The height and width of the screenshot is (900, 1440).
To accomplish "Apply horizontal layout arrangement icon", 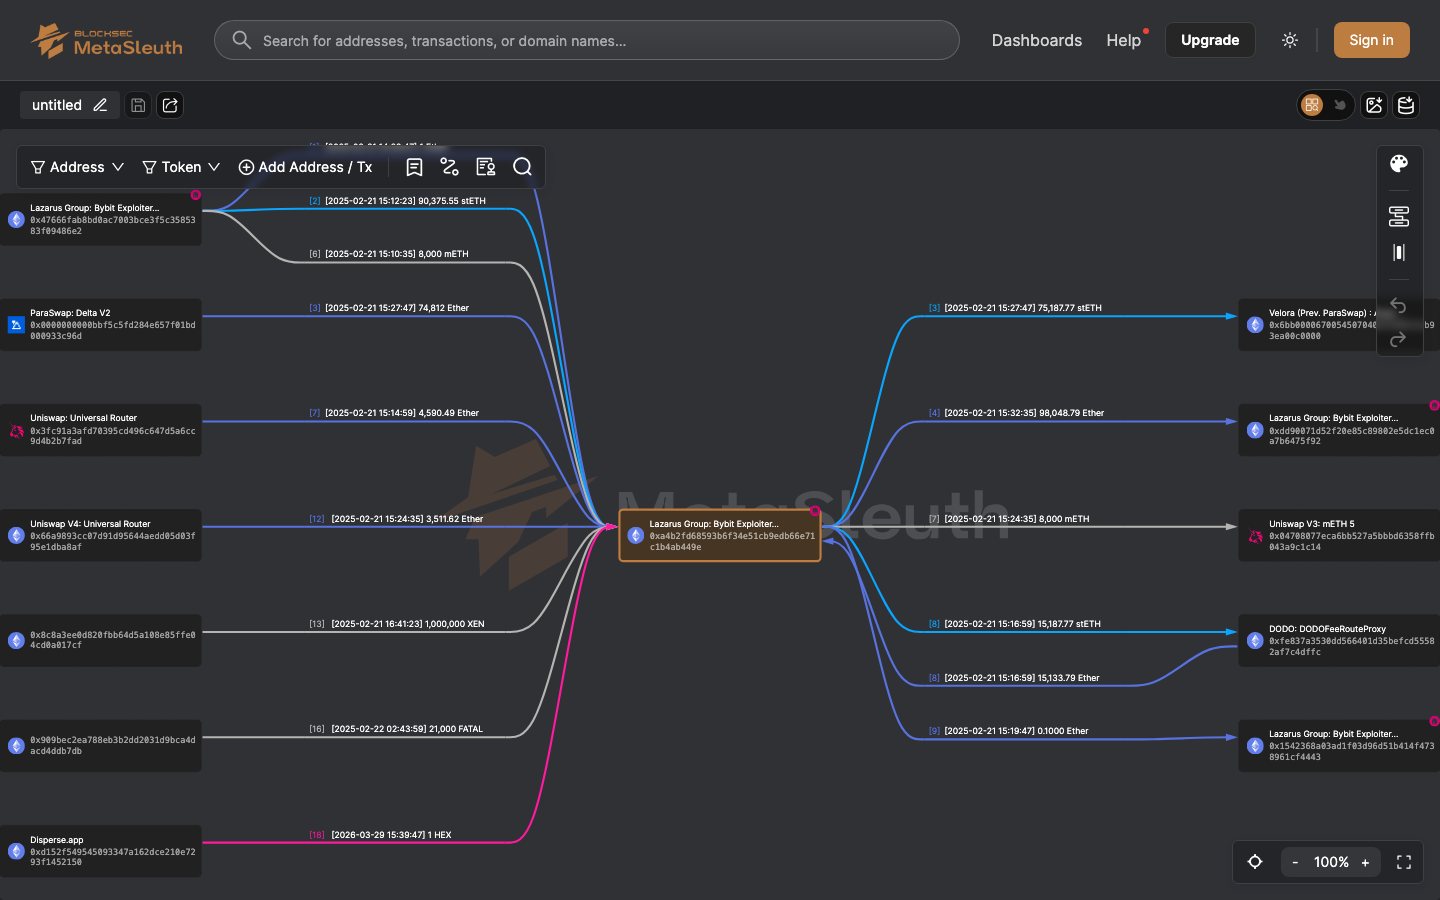I will pos(1399,216).
